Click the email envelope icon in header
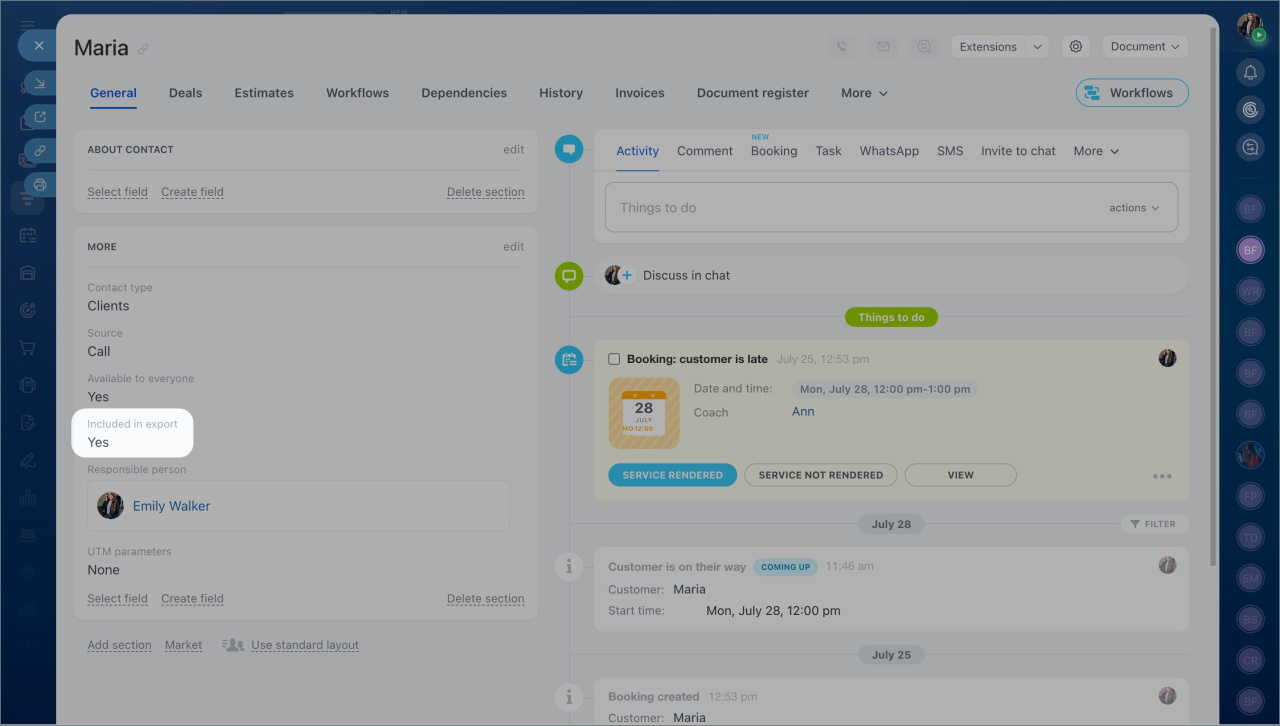Image resolution: width=1280 pixels, height=726 pixels. [x=883, y=47]
